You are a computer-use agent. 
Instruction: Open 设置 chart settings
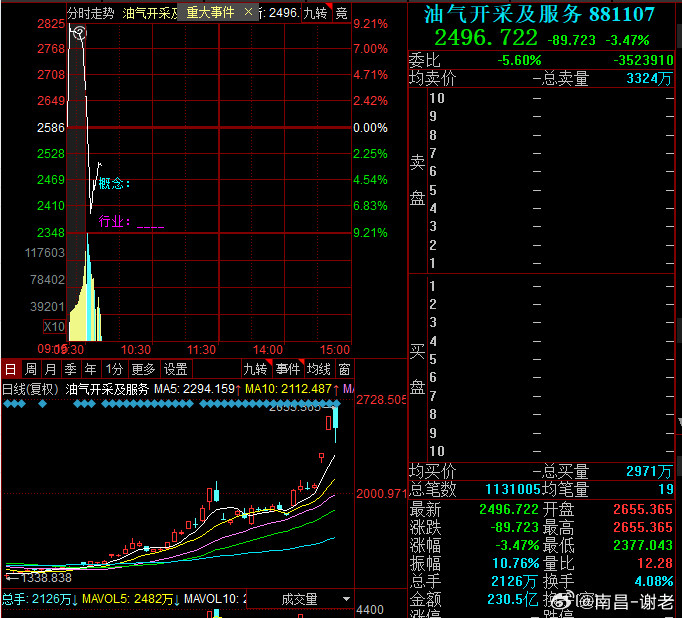click(176, 368)
